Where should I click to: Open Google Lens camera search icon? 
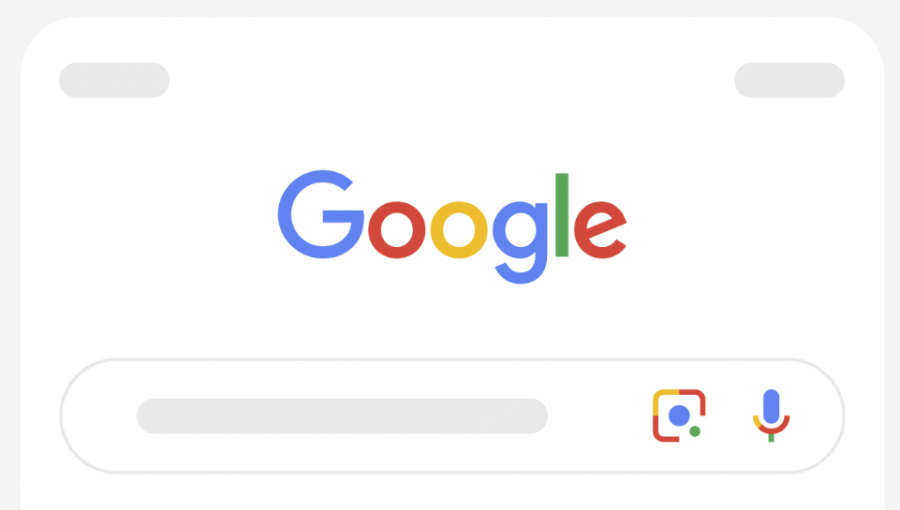[679, 415]
